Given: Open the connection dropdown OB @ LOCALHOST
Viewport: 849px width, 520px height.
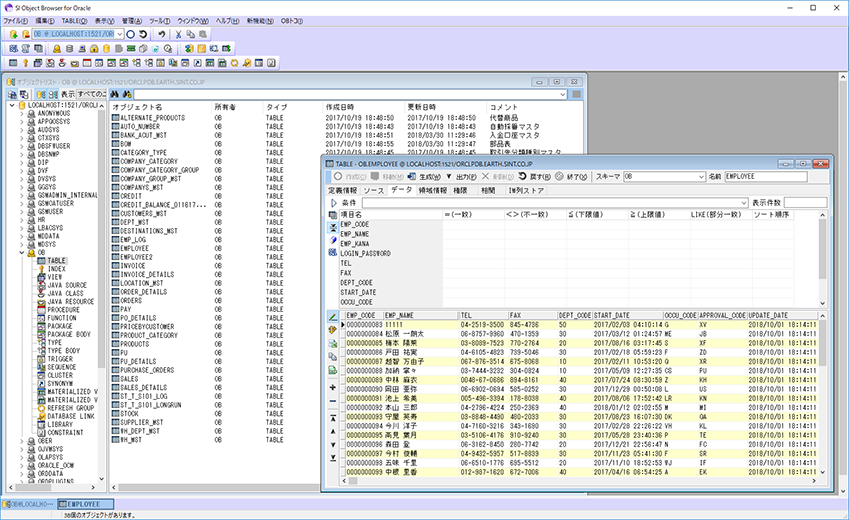Looking at the screenshot, I should [x=119, y=34].
